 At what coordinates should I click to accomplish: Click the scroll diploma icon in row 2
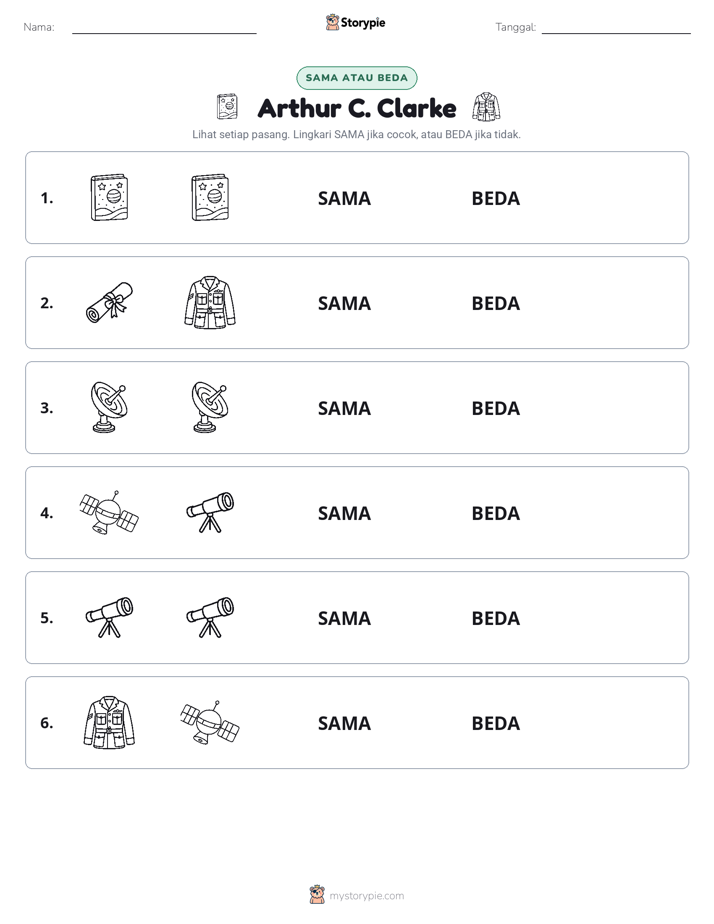(x=109, y=303)
